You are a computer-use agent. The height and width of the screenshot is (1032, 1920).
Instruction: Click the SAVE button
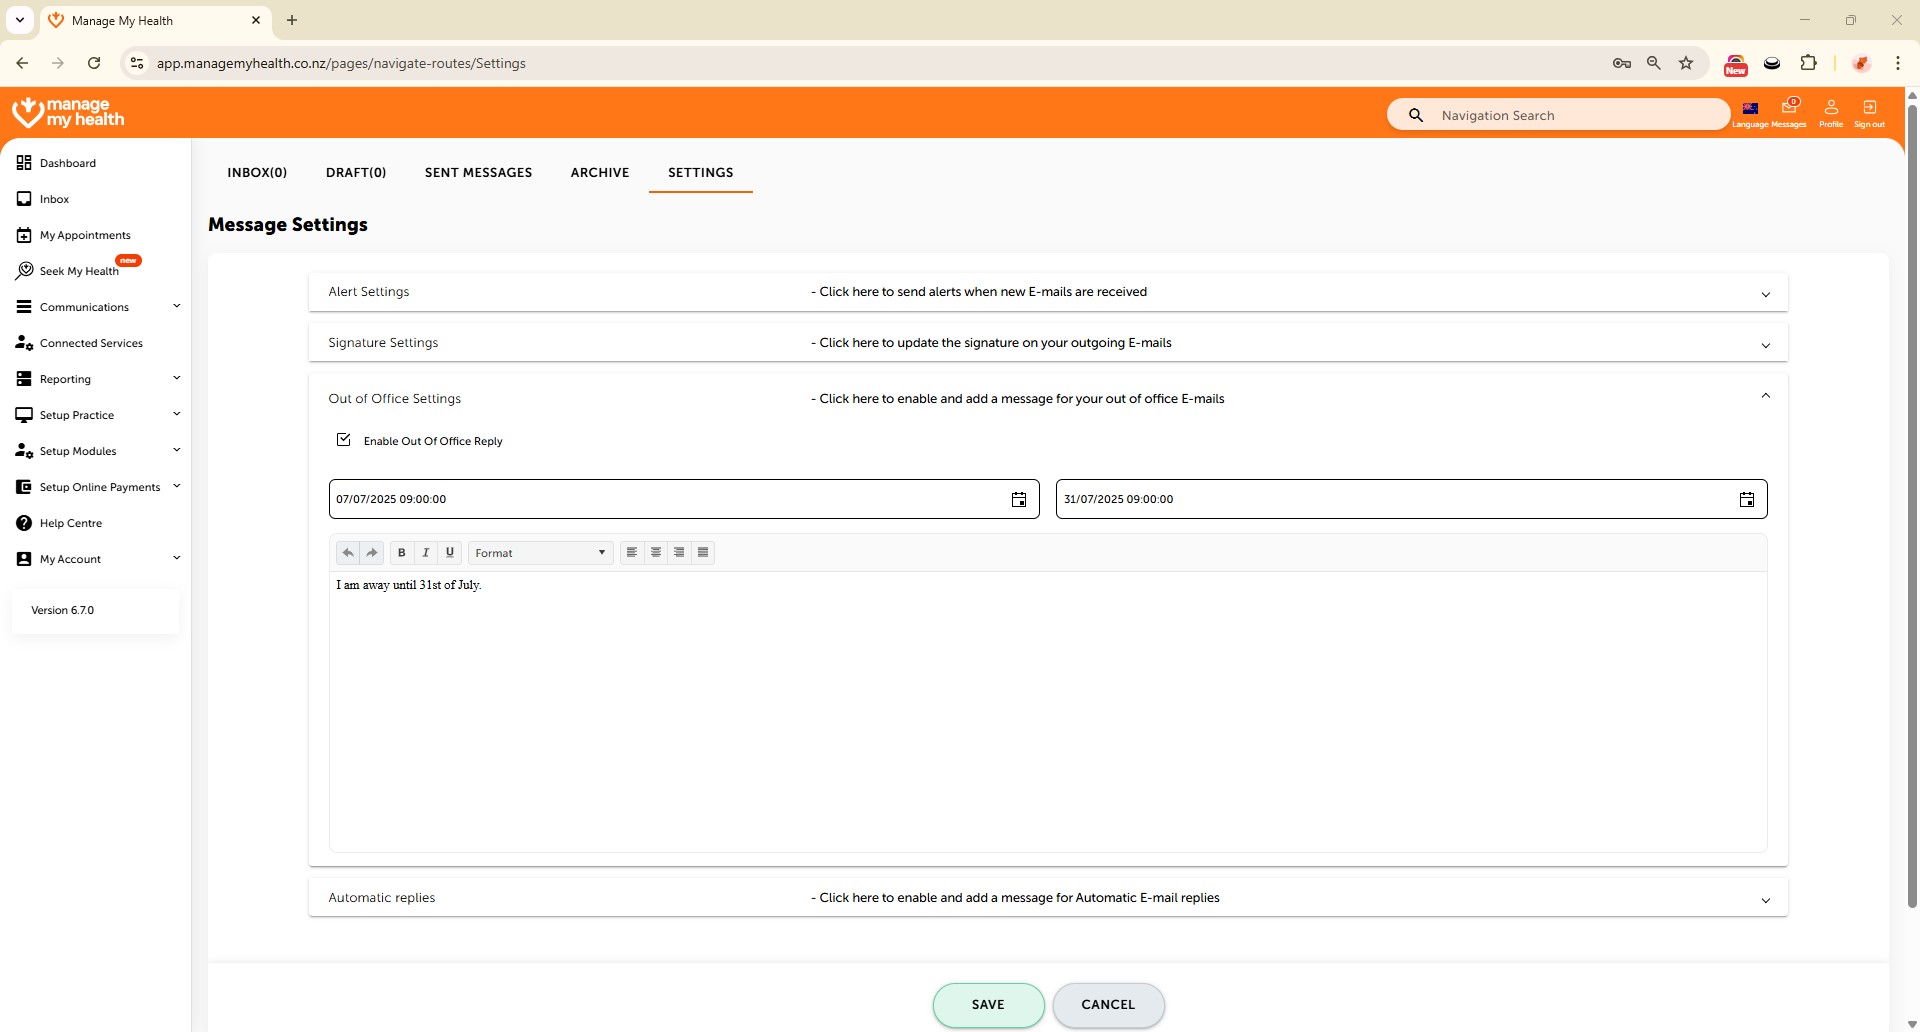988,1005
